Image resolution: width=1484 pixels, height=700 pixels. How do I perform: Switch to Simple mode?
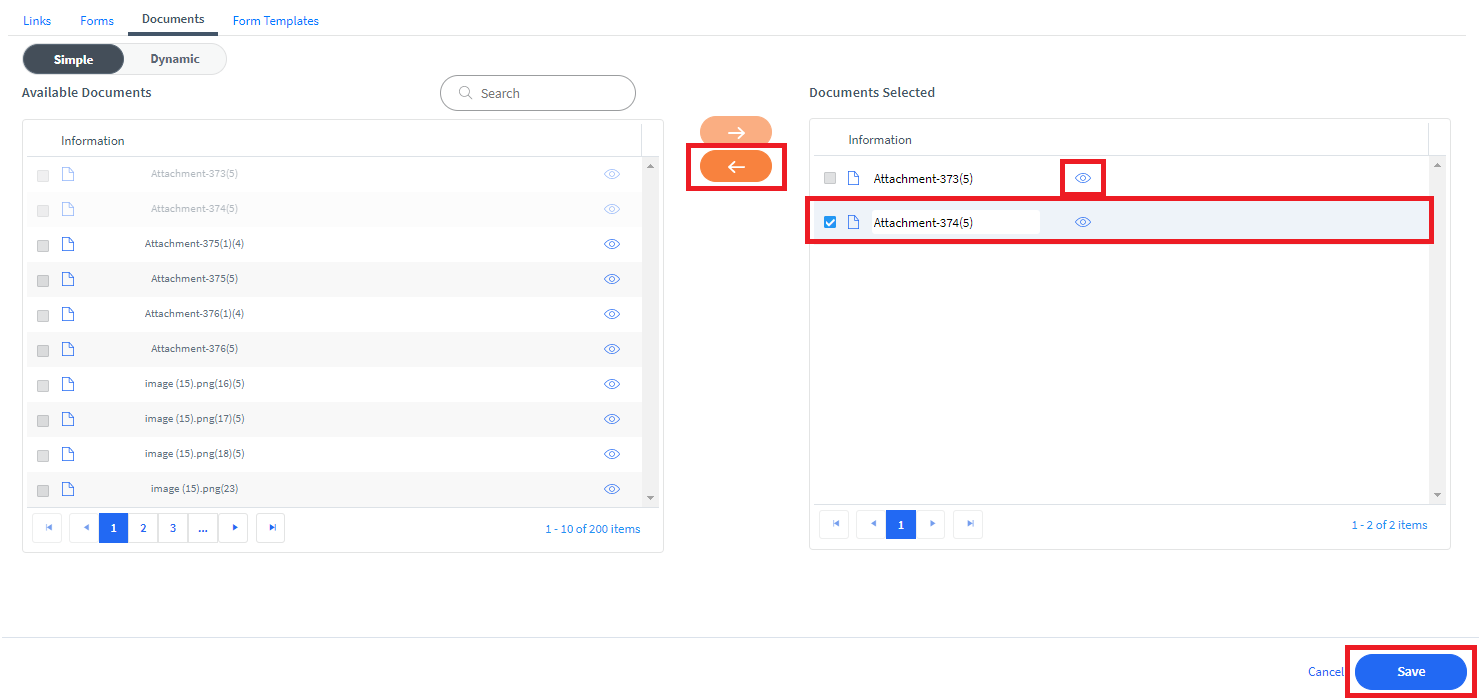point(73,59)
